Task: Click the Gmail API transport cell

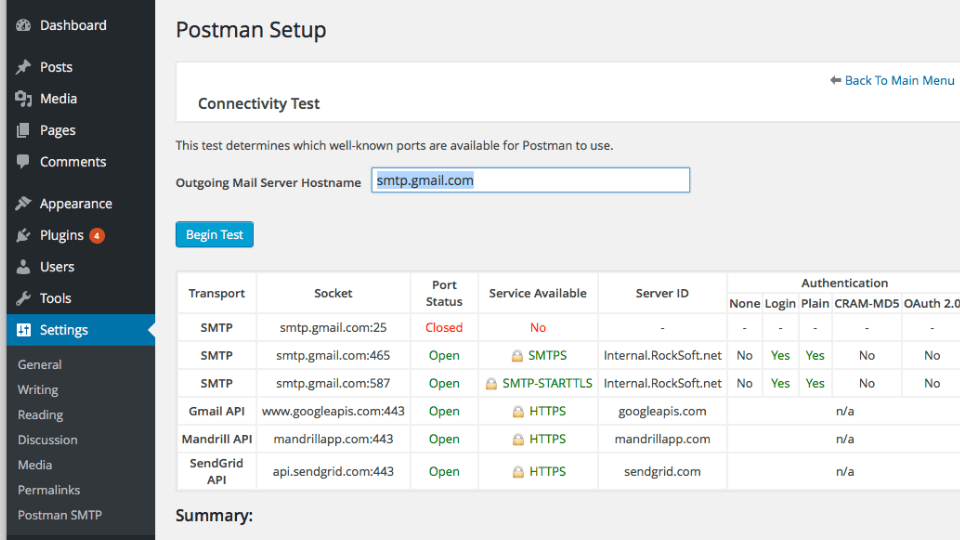Action: coord(217,411)
